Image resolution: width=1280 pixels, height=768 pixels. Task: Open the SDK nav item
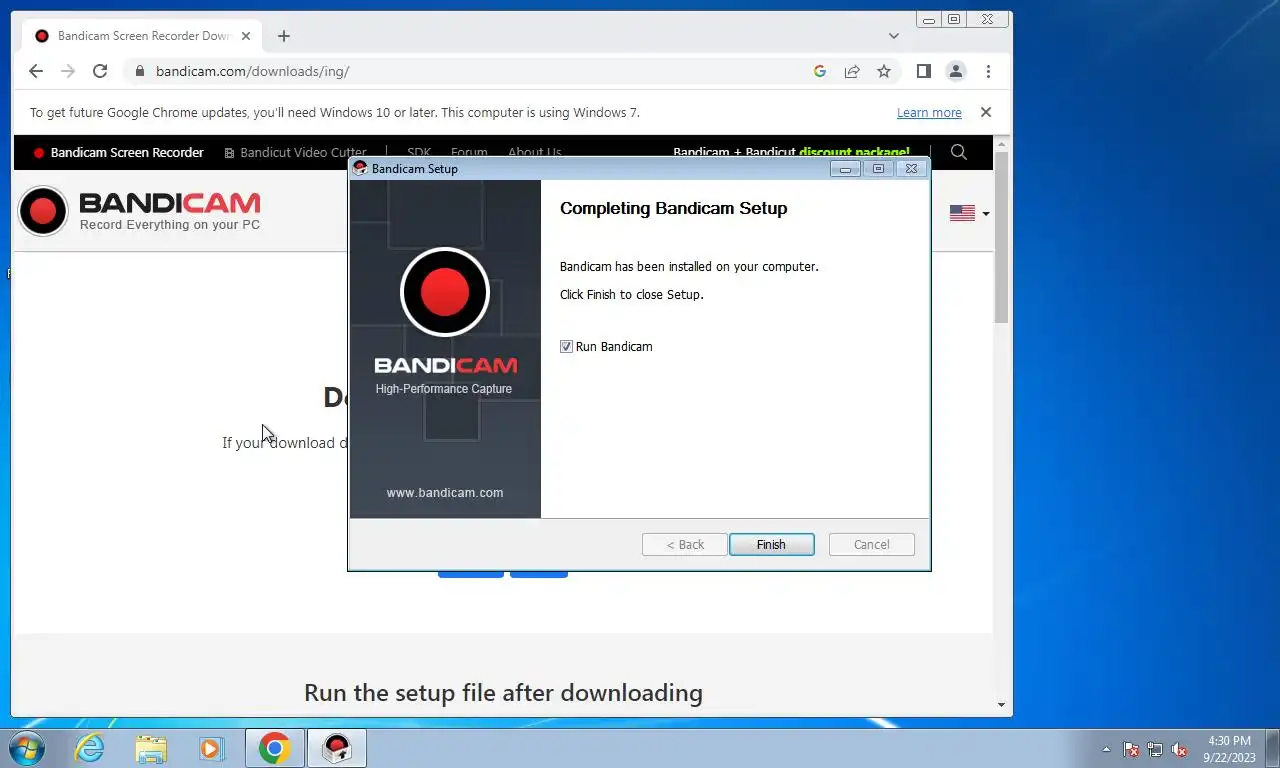(x=419, y=153)
